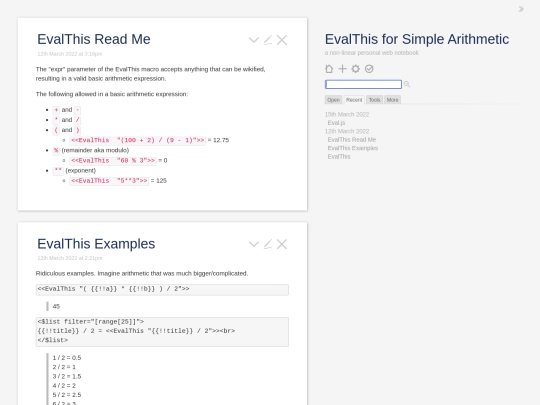Click the EvalThis for Simple Arithmetic site title
Viewport: 540px width, 405px height.
[x=417, y=39]
